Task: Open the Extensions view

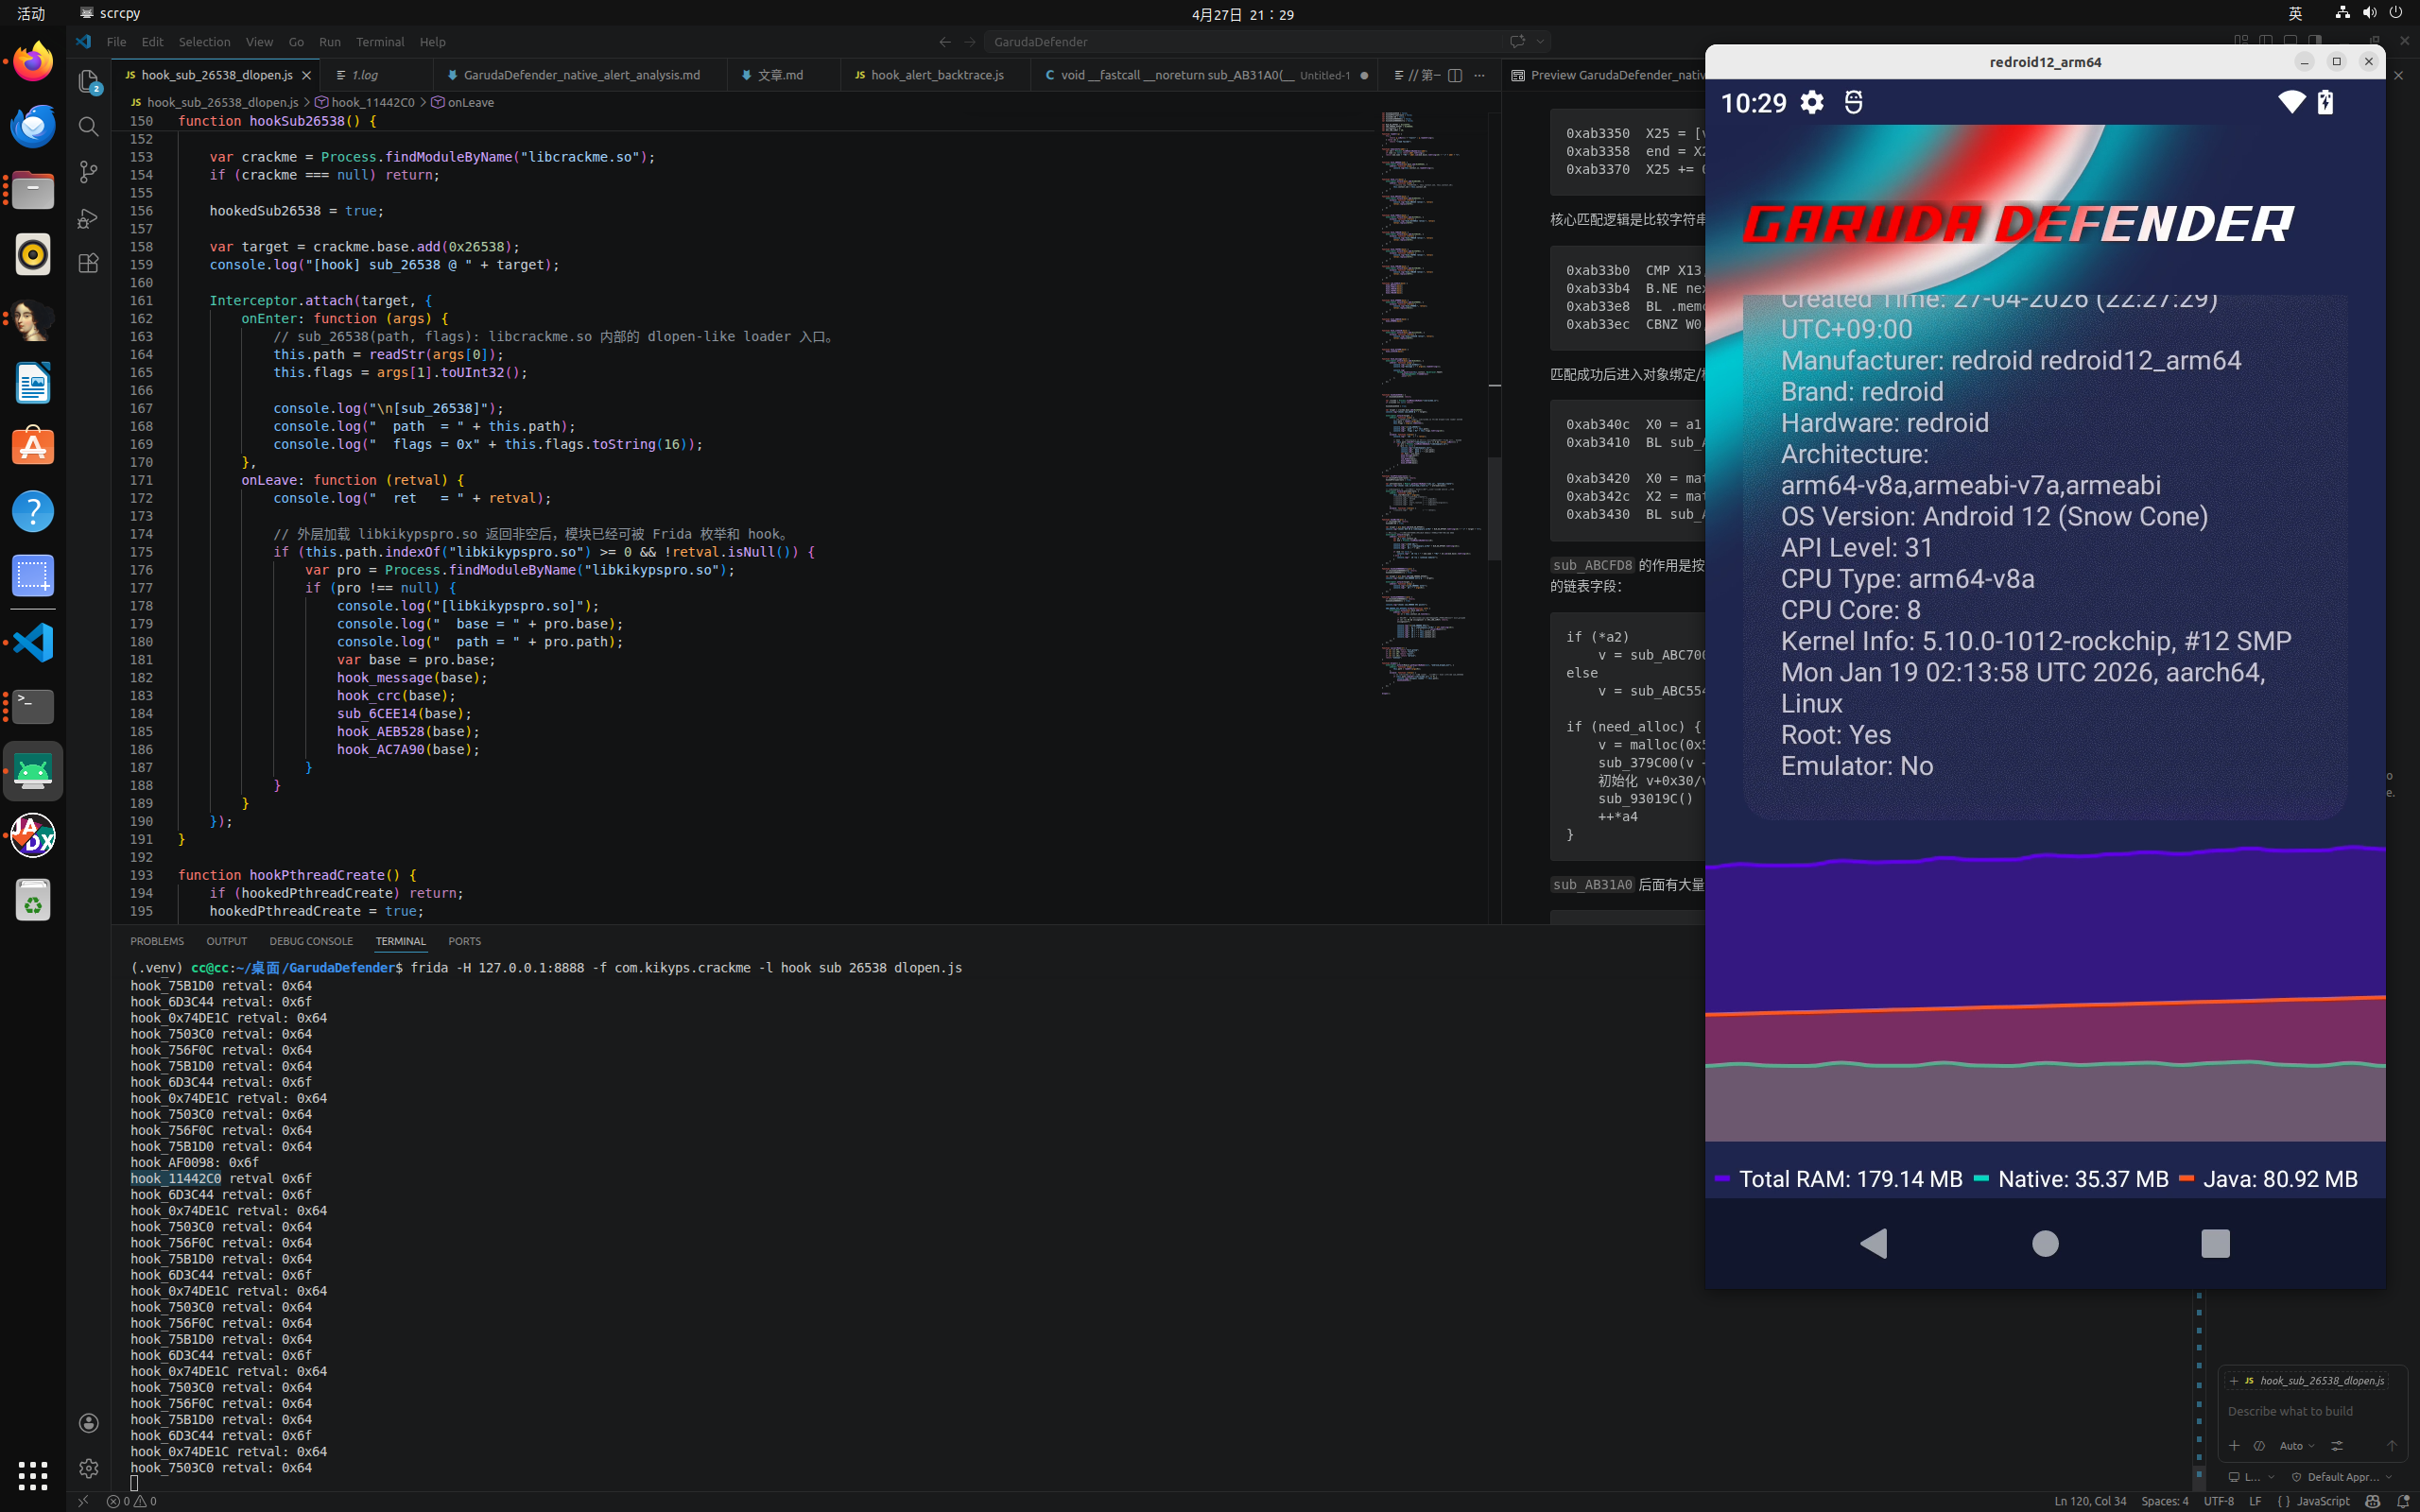Action: tap(88, 263)
